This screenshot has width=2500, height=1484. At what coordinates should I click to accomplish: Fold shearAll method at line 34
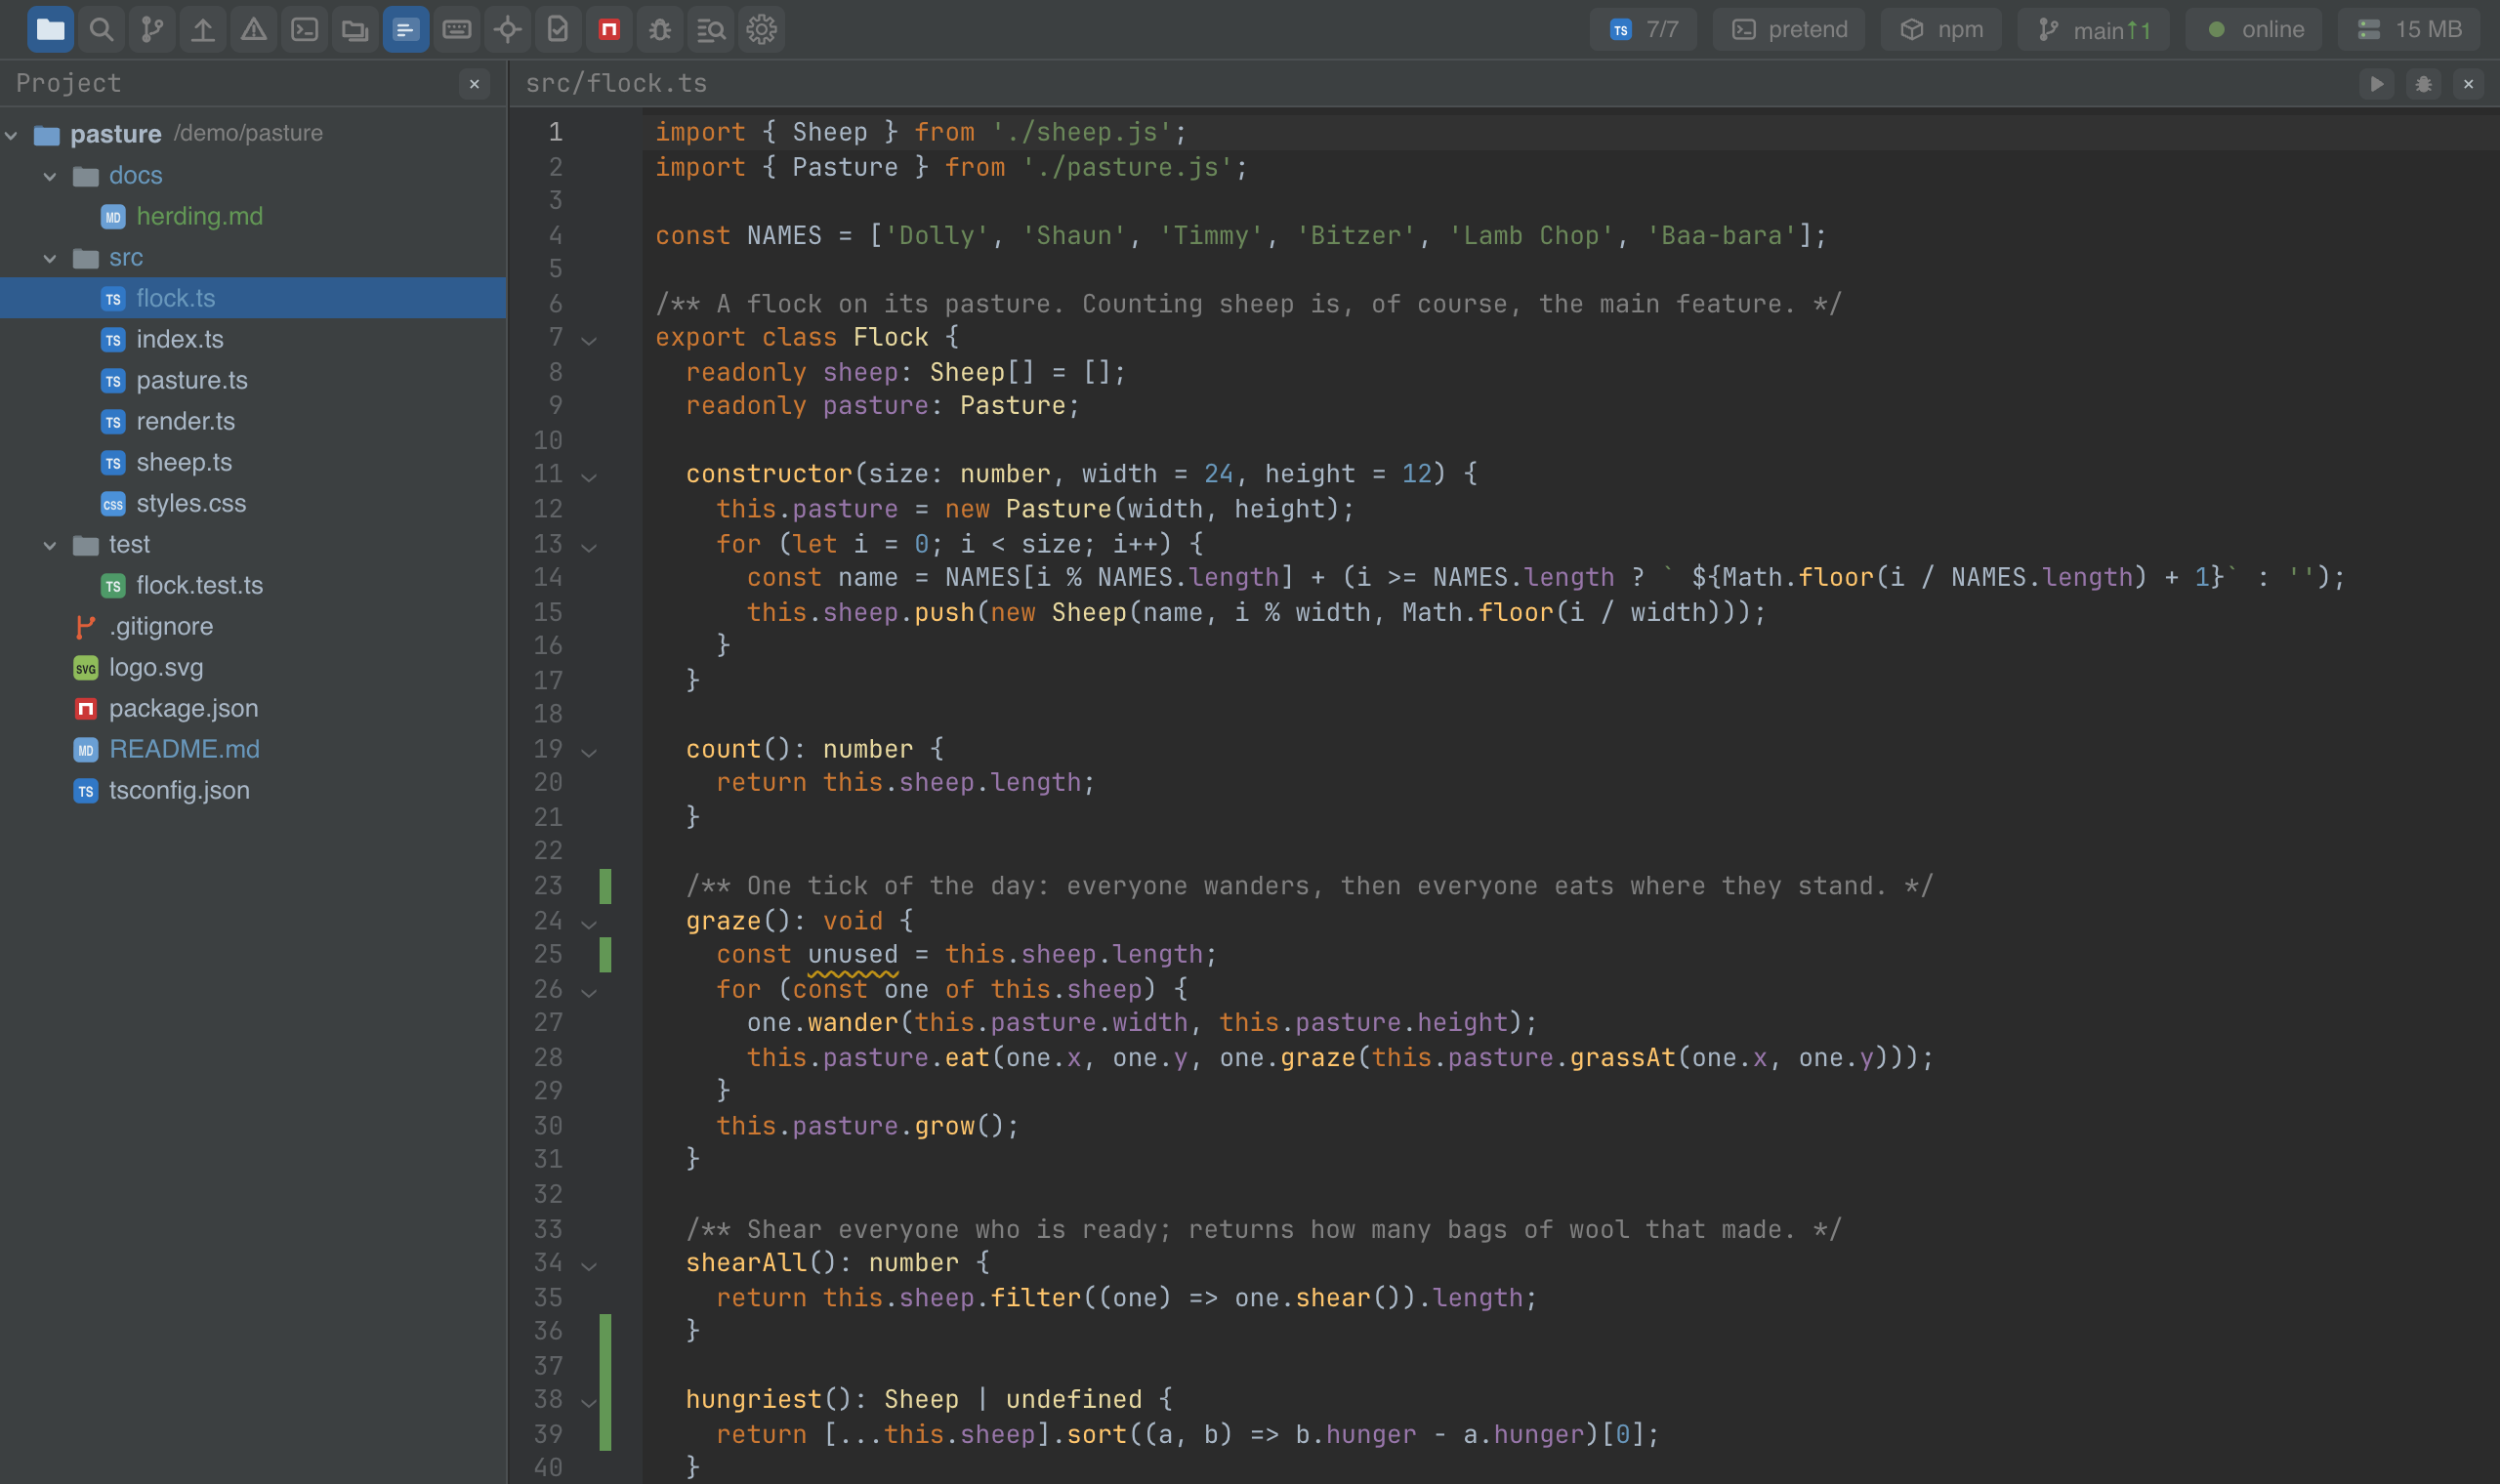click(589, 1265)
